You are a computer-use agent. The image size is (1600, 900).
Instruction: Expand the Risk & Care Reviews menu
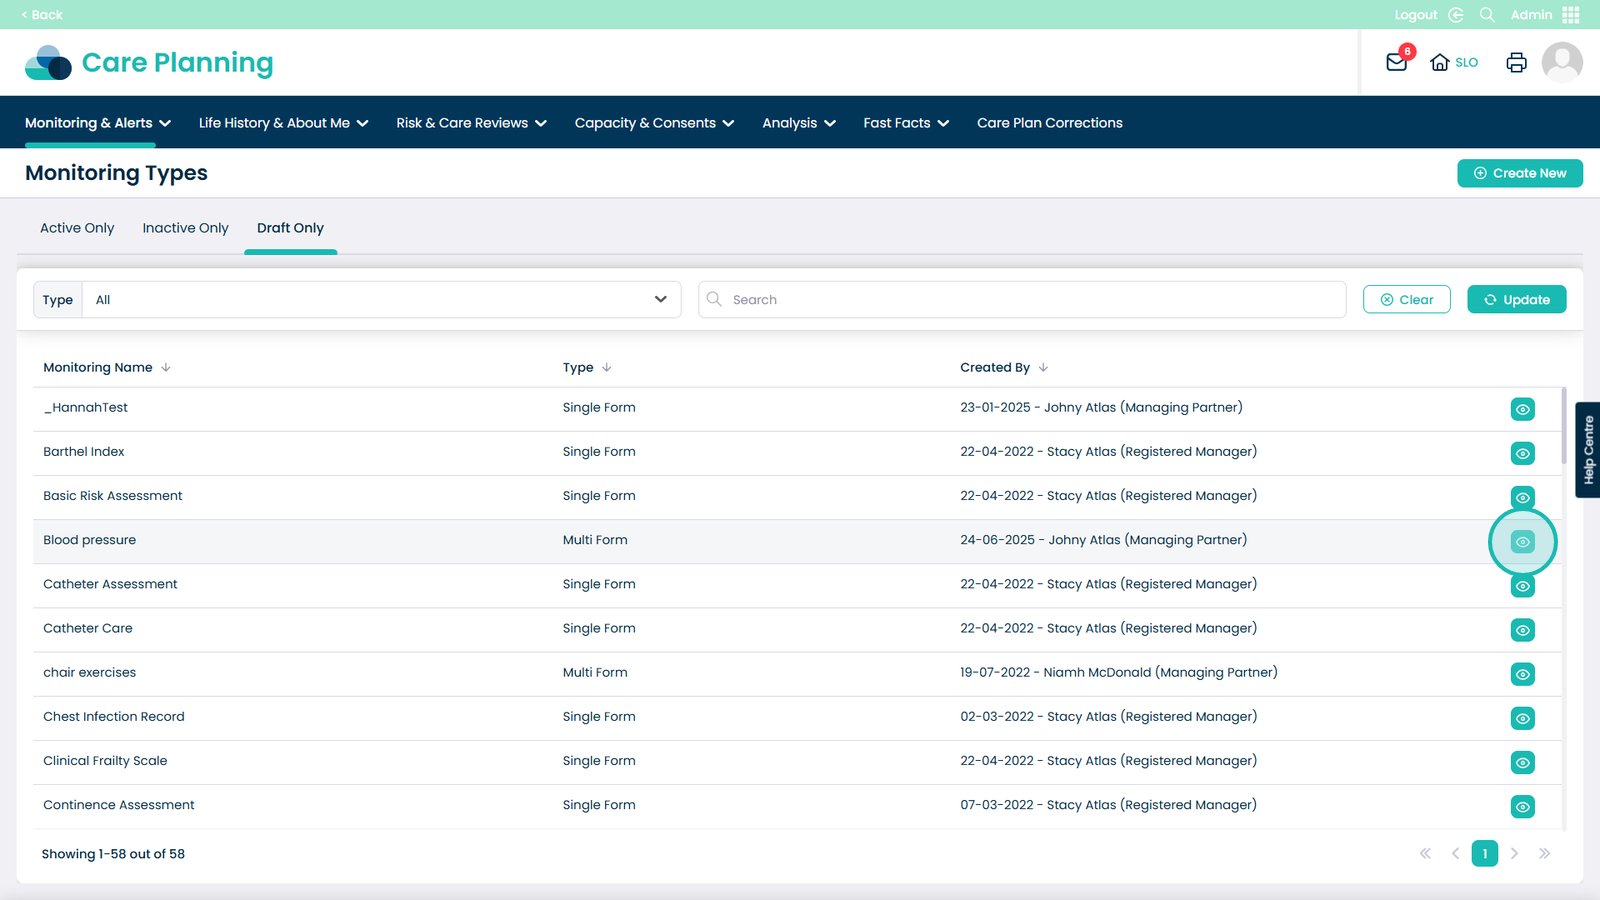(x=471, y=123)
